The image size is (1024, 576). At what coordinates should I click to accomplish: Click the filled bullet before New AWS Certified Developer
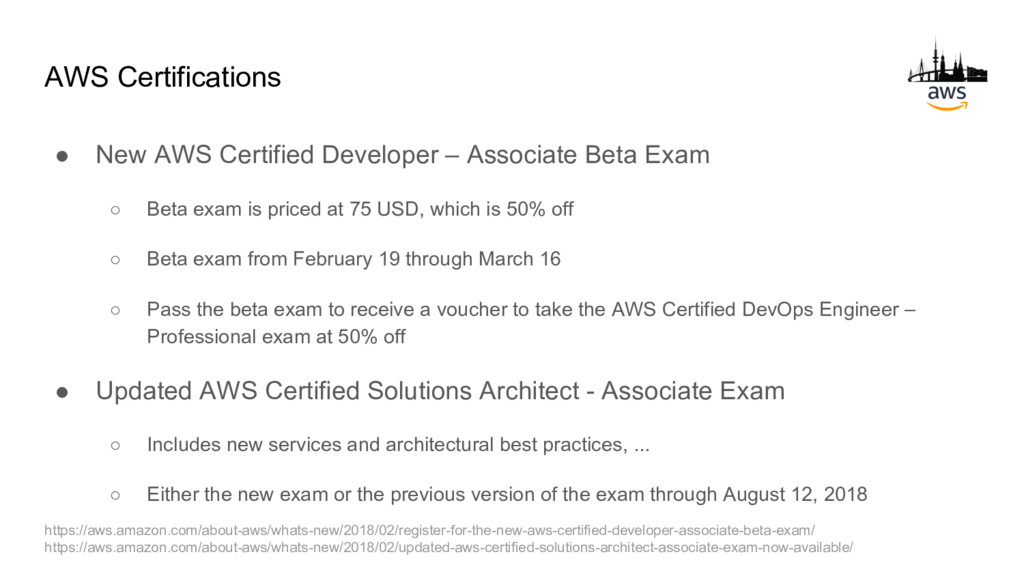pyautogui.click(x=62, y=156)
